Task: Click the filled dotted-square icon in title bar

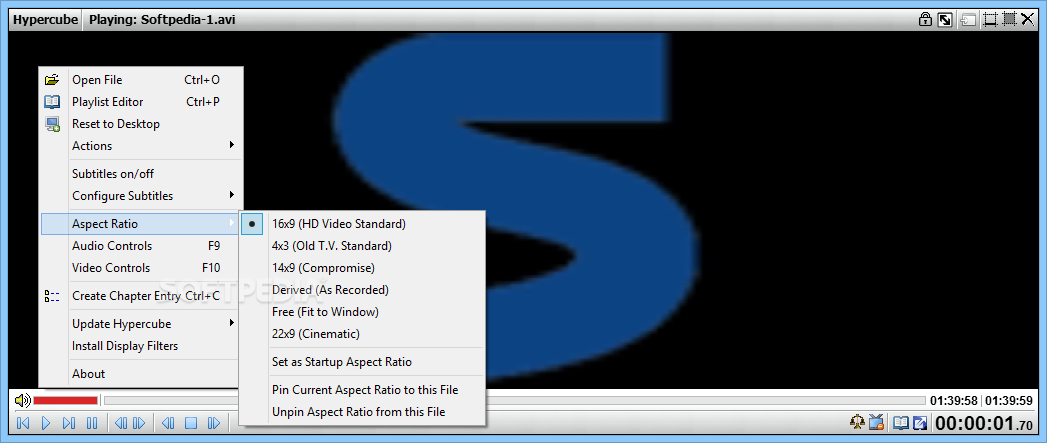Action: click(1009, 19)
